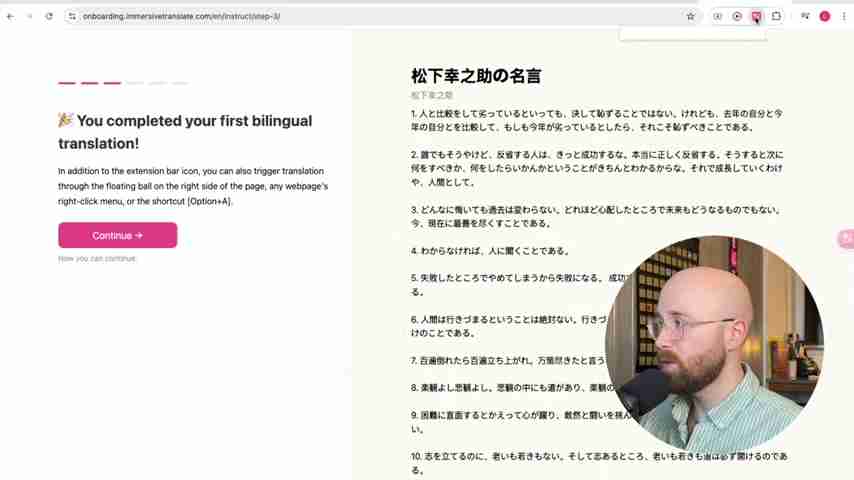Click the grey 松下幸之助 subtitle
This screenshot has height=480, width=854.
coord(432,95)
